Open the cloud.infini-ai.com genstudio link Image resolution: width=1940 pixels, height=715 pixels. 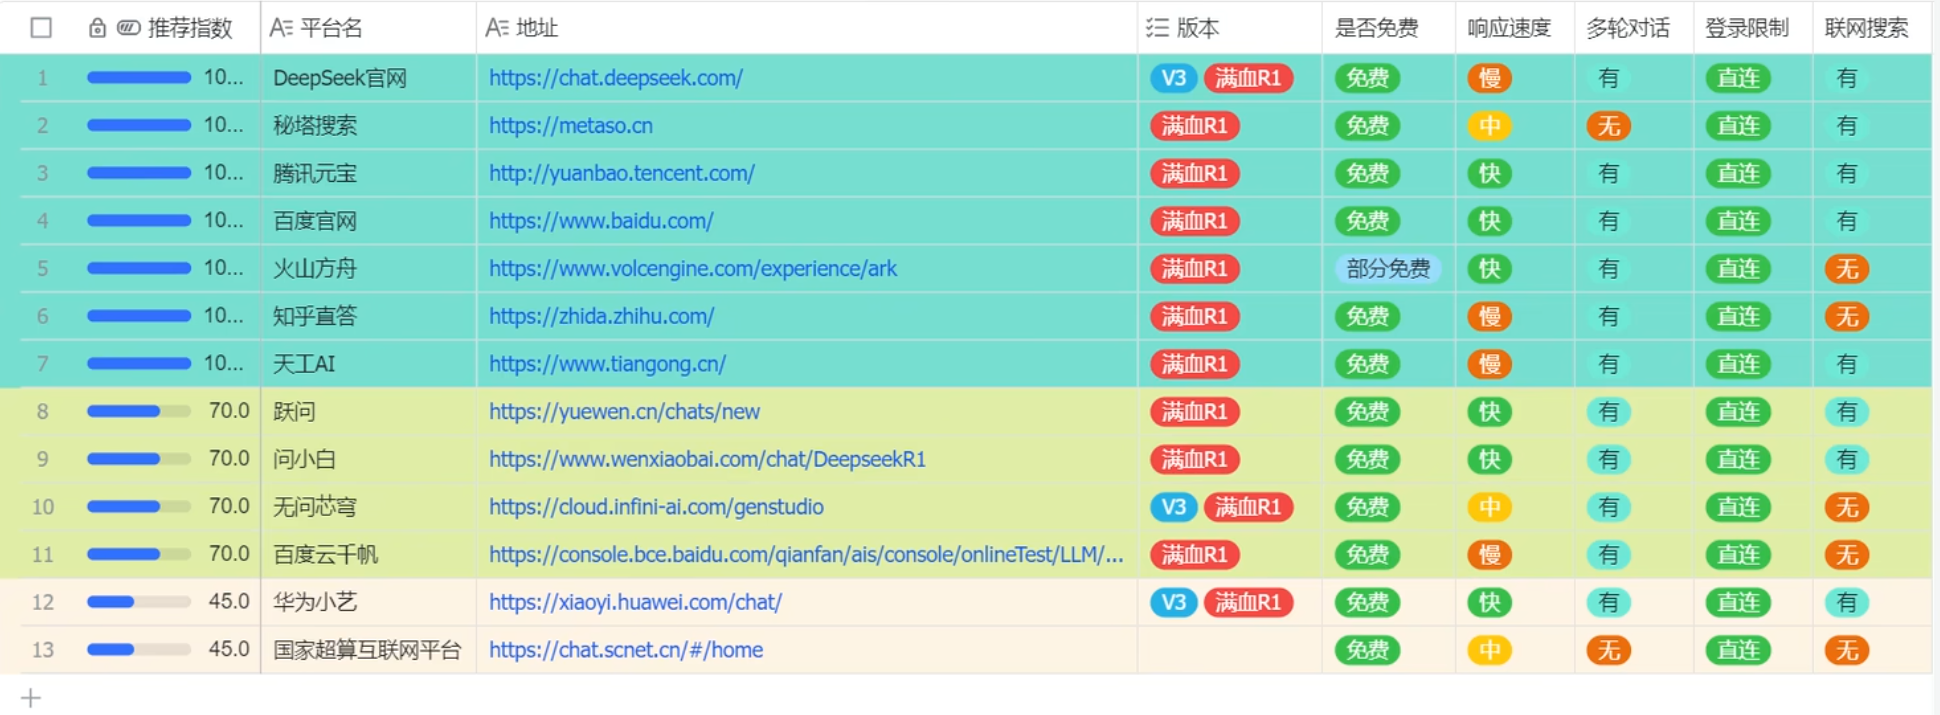(656, 507)
